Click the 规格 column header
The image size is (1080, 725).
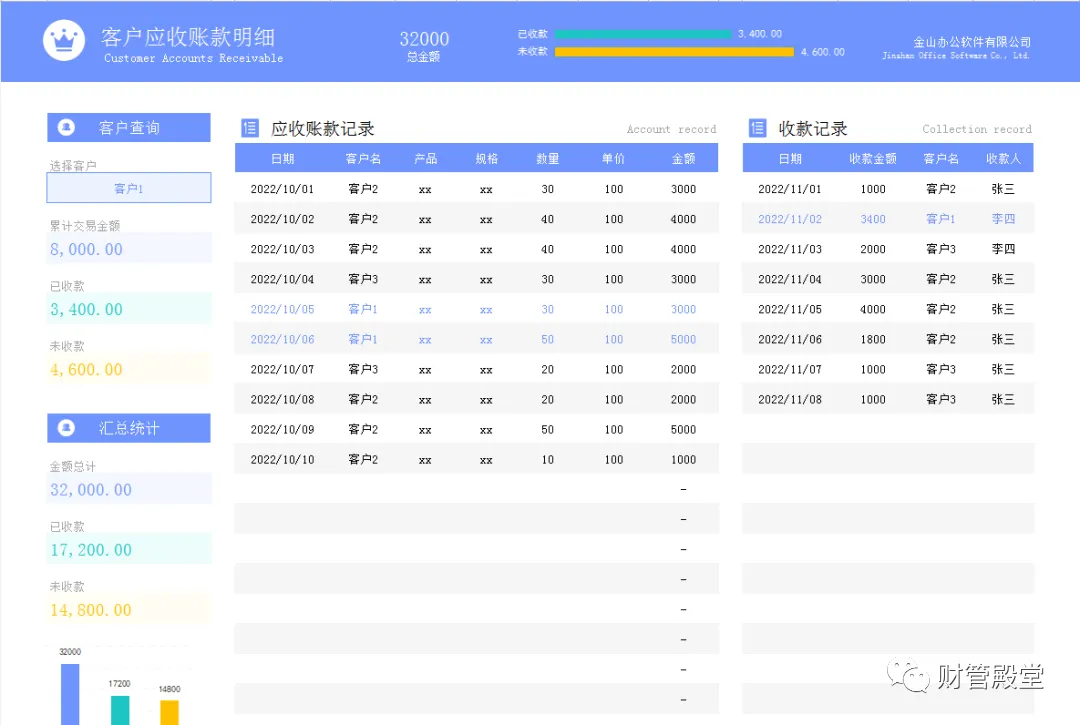pos(486,158)
